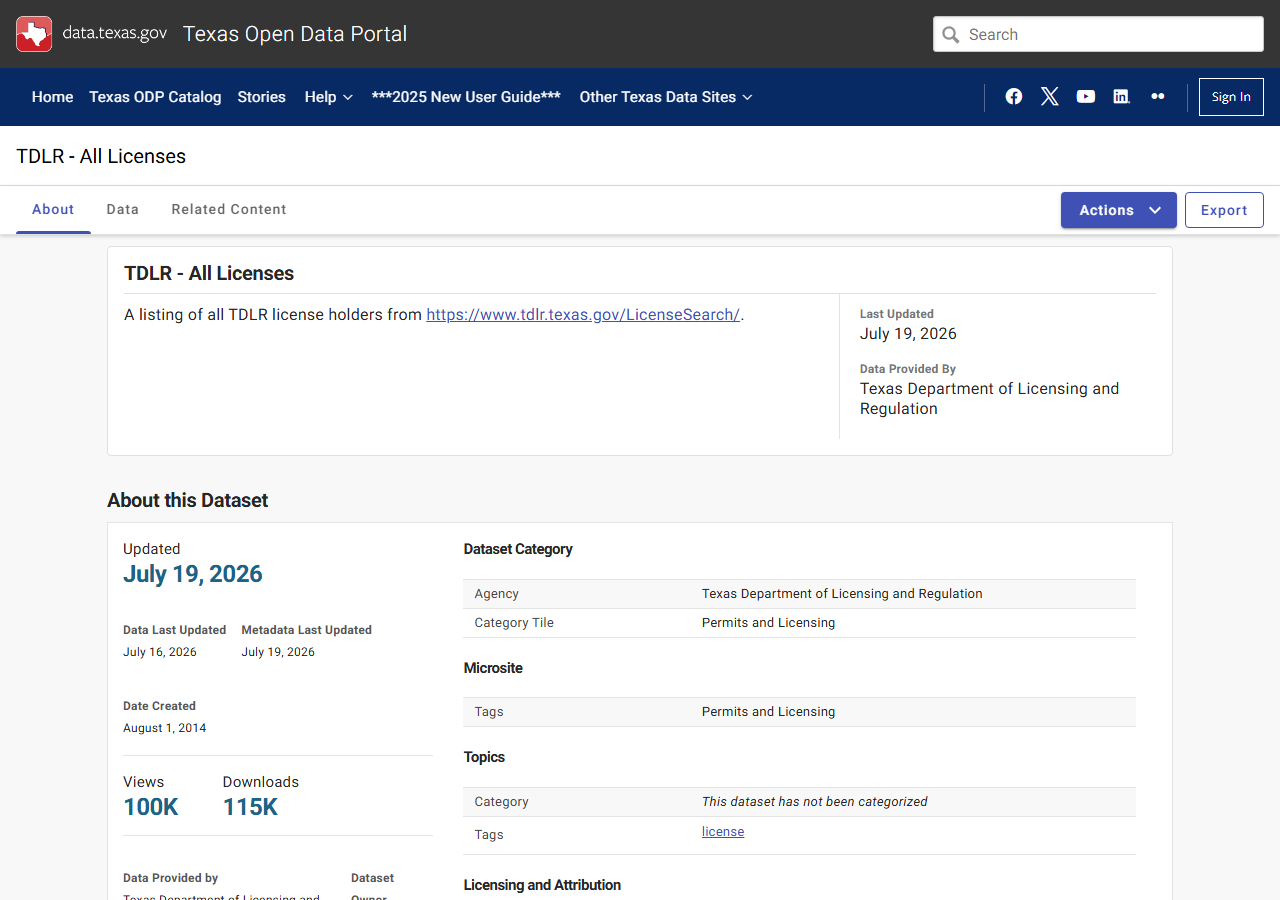Screen dimensions: 1280x900
Task: Expand the Help menu chevron
Action: click(348, 97)
